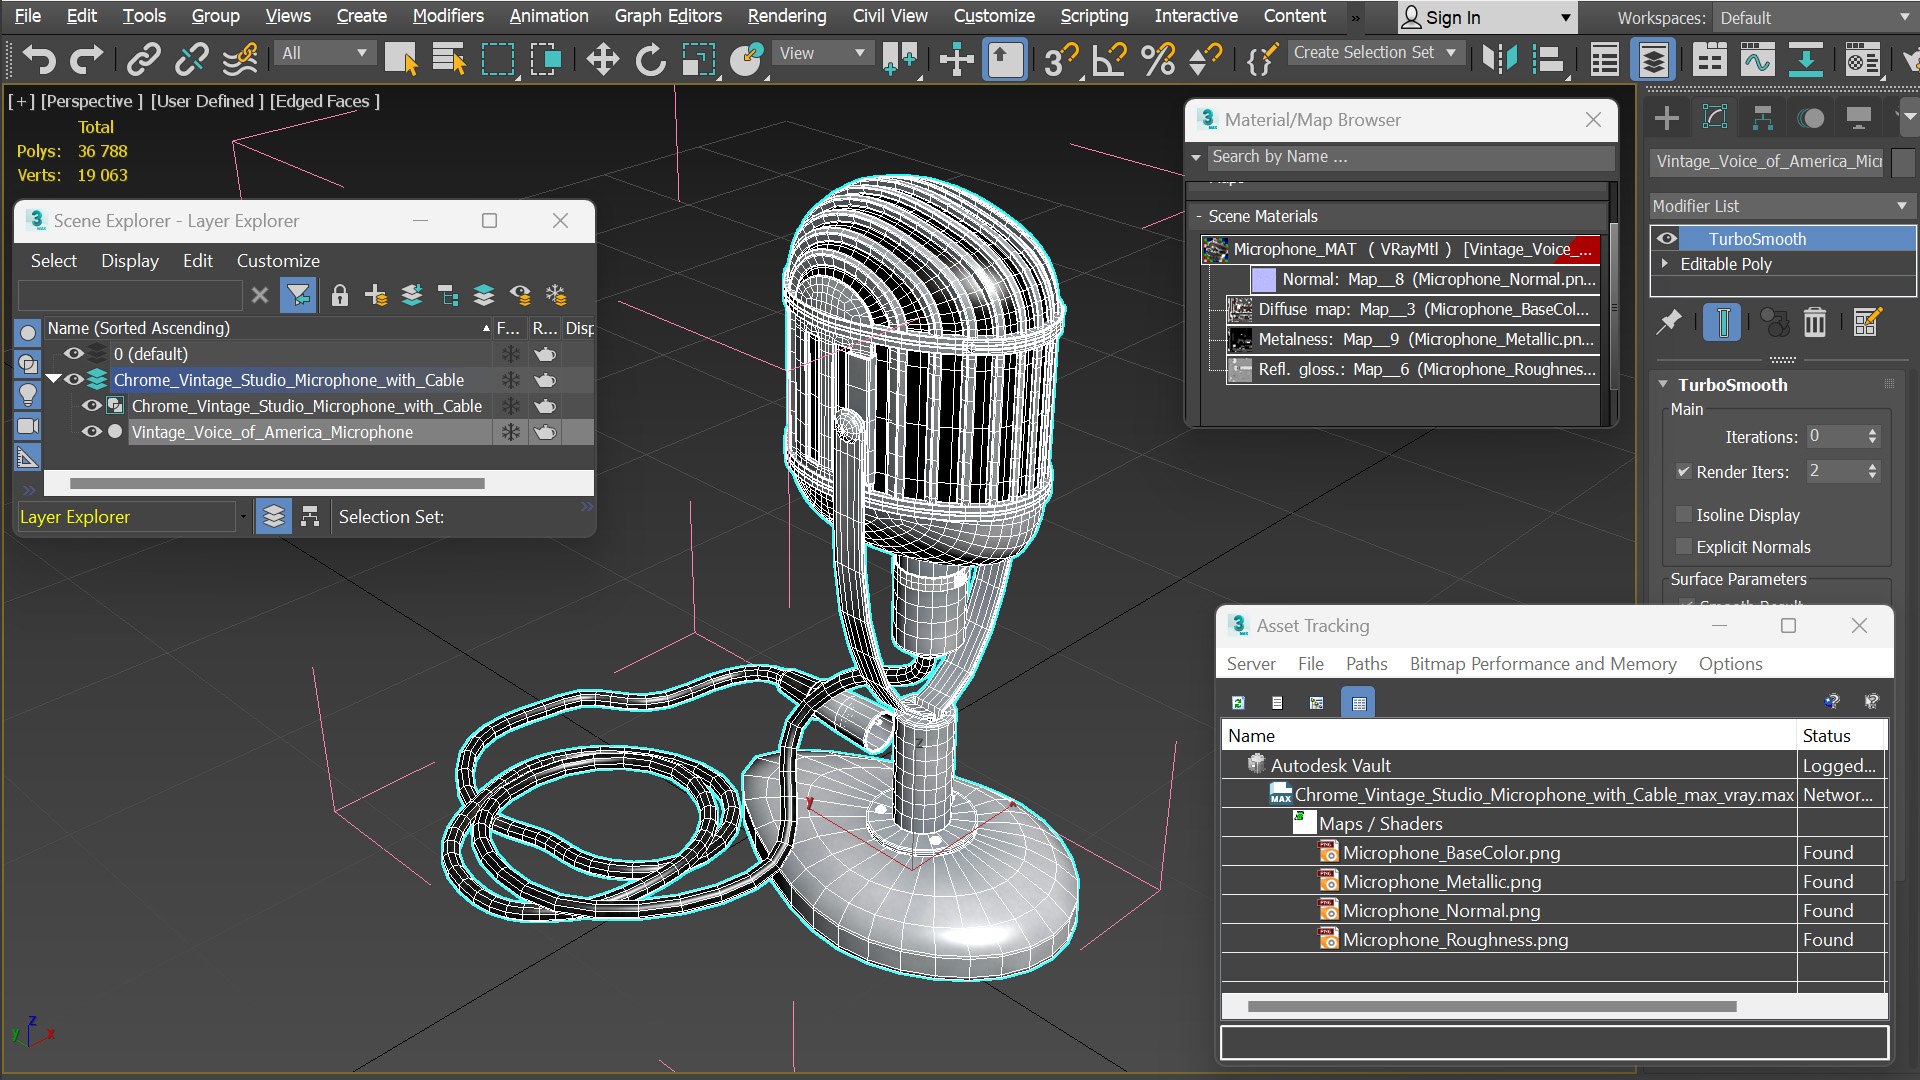This screenshot has height=1080, width=1920.
Task: Click Refresh icon in Asset Tracking toolbar
Action: [1238, 702]
